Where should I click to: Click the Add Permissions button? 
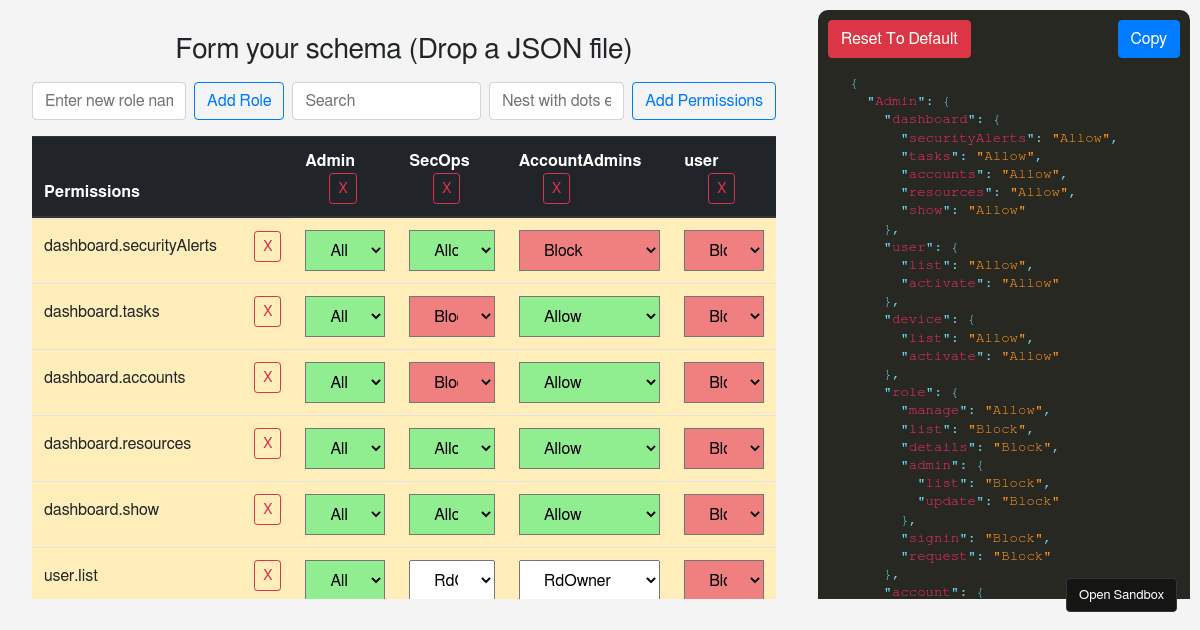(704, 101)
